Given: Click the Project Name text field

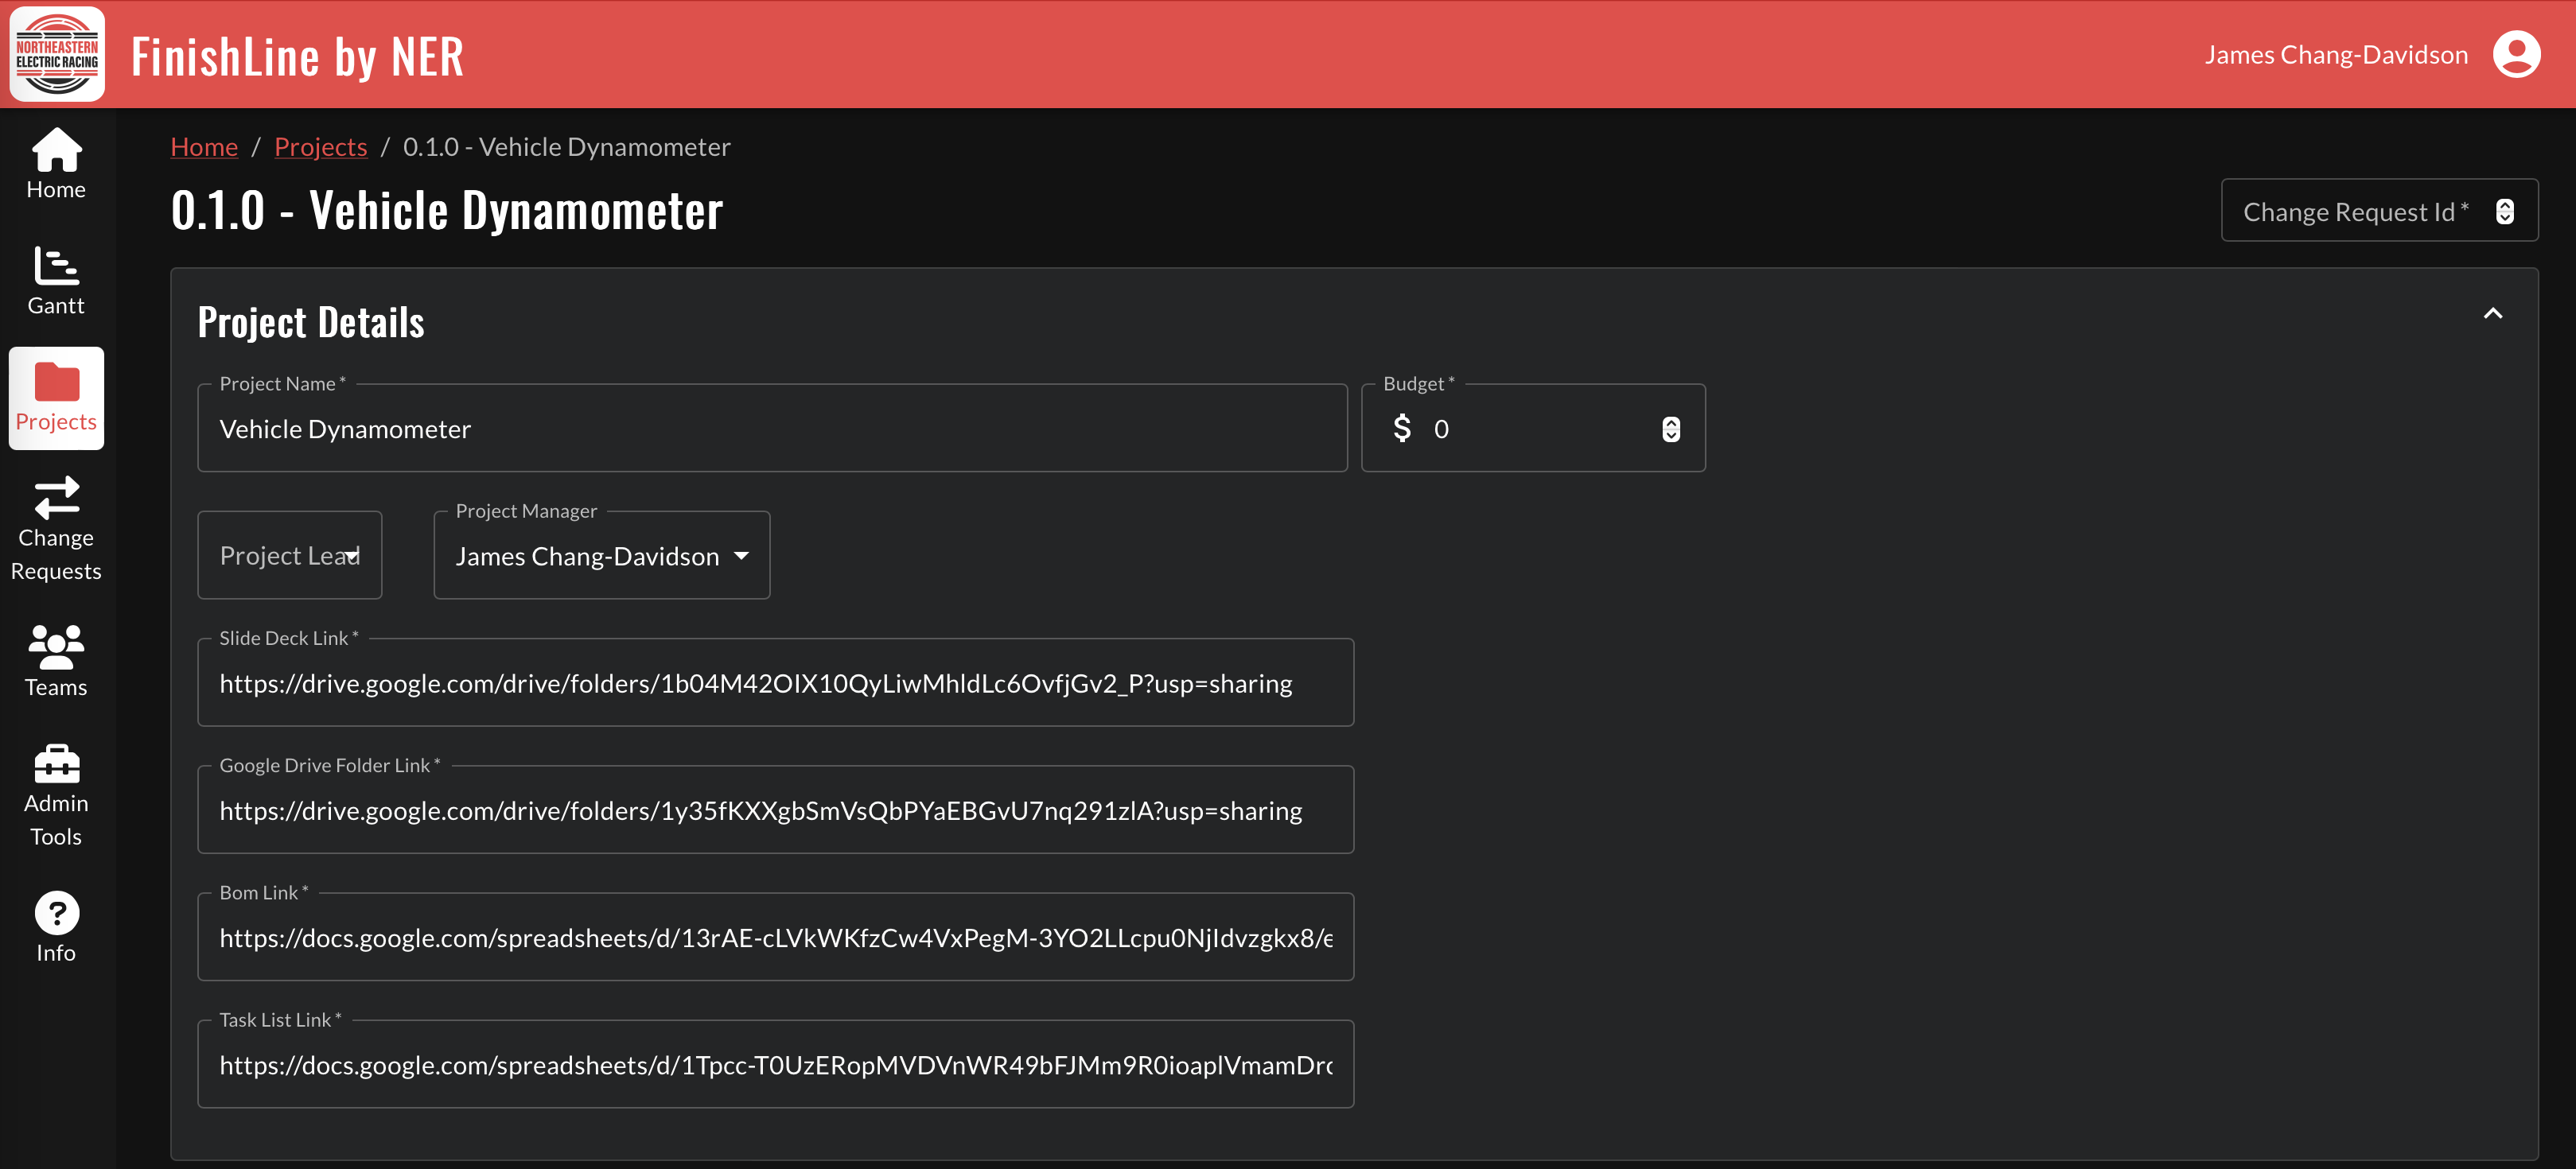Looking at the screenshot, I should 772,429.
